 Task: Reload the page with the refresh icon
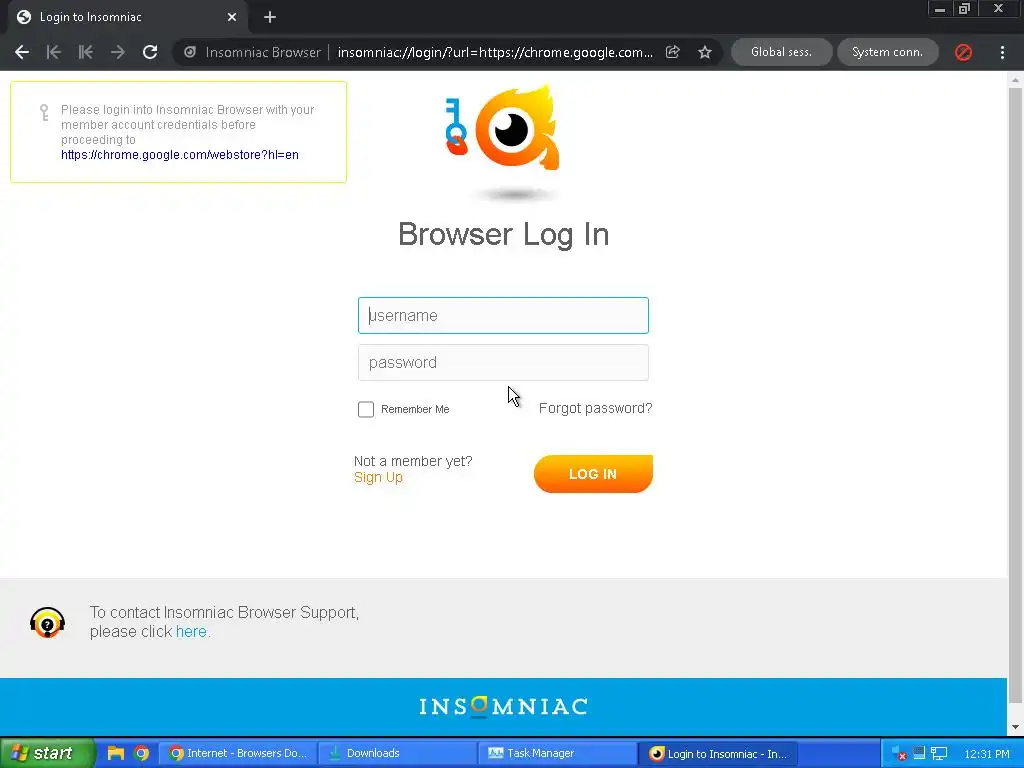tap(150, 52)
